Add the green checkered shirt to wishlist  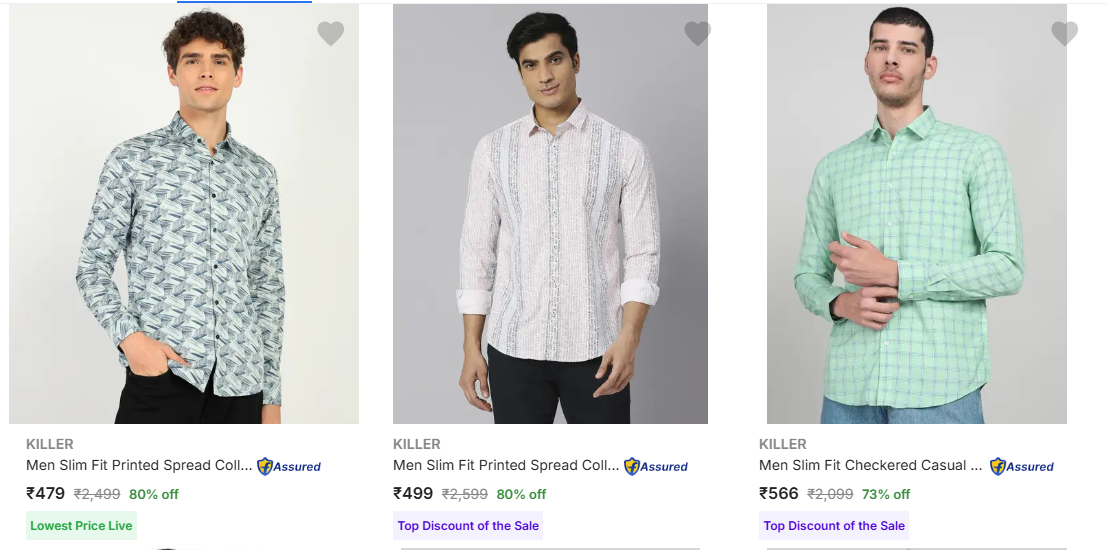pos(1064,34)
